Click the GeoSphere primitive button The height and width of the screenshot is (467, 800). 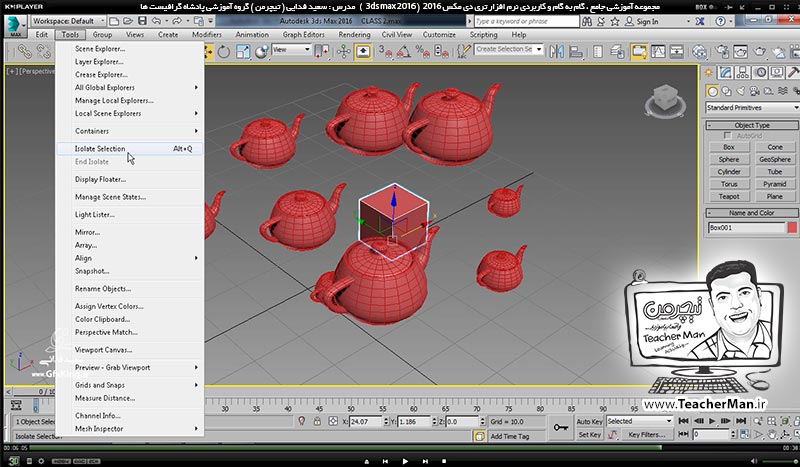774,159
